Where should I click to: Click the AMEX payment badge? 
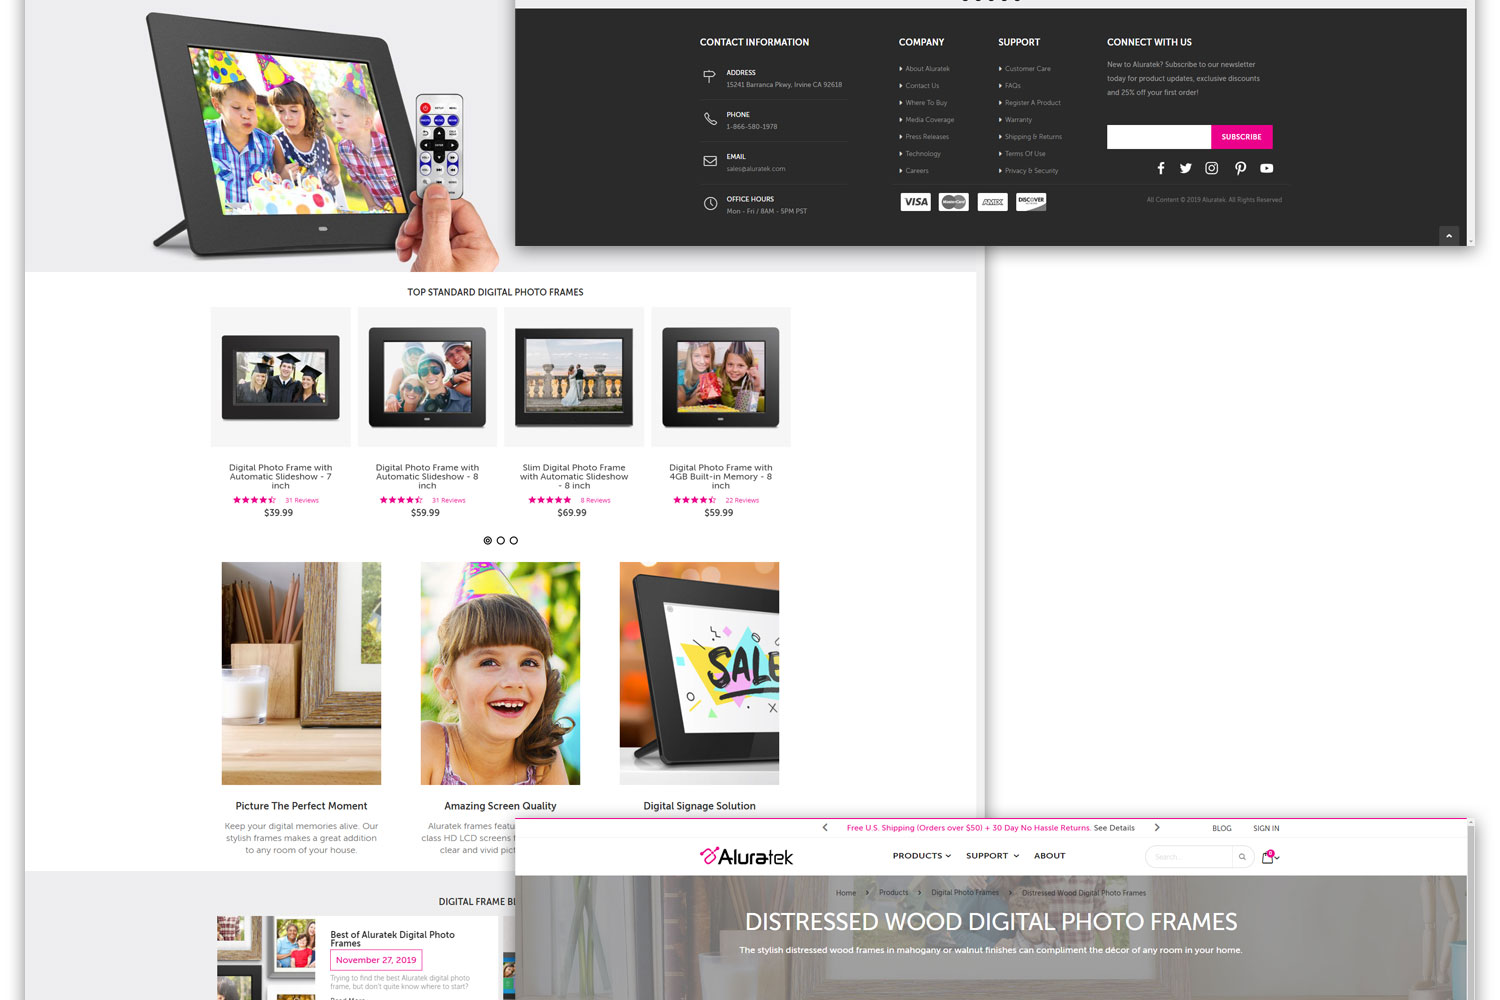pyautogui.click(x=992, y=202)
